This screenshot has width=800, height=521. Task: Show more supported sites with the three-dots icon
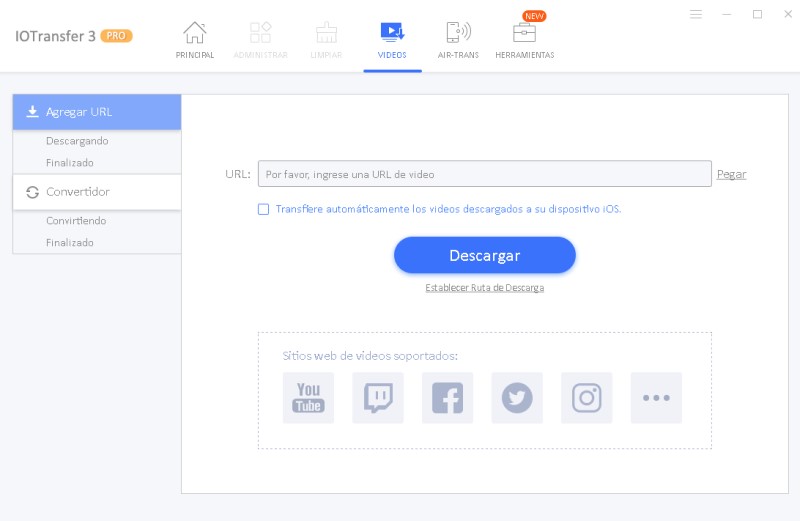tap(656, 398)
